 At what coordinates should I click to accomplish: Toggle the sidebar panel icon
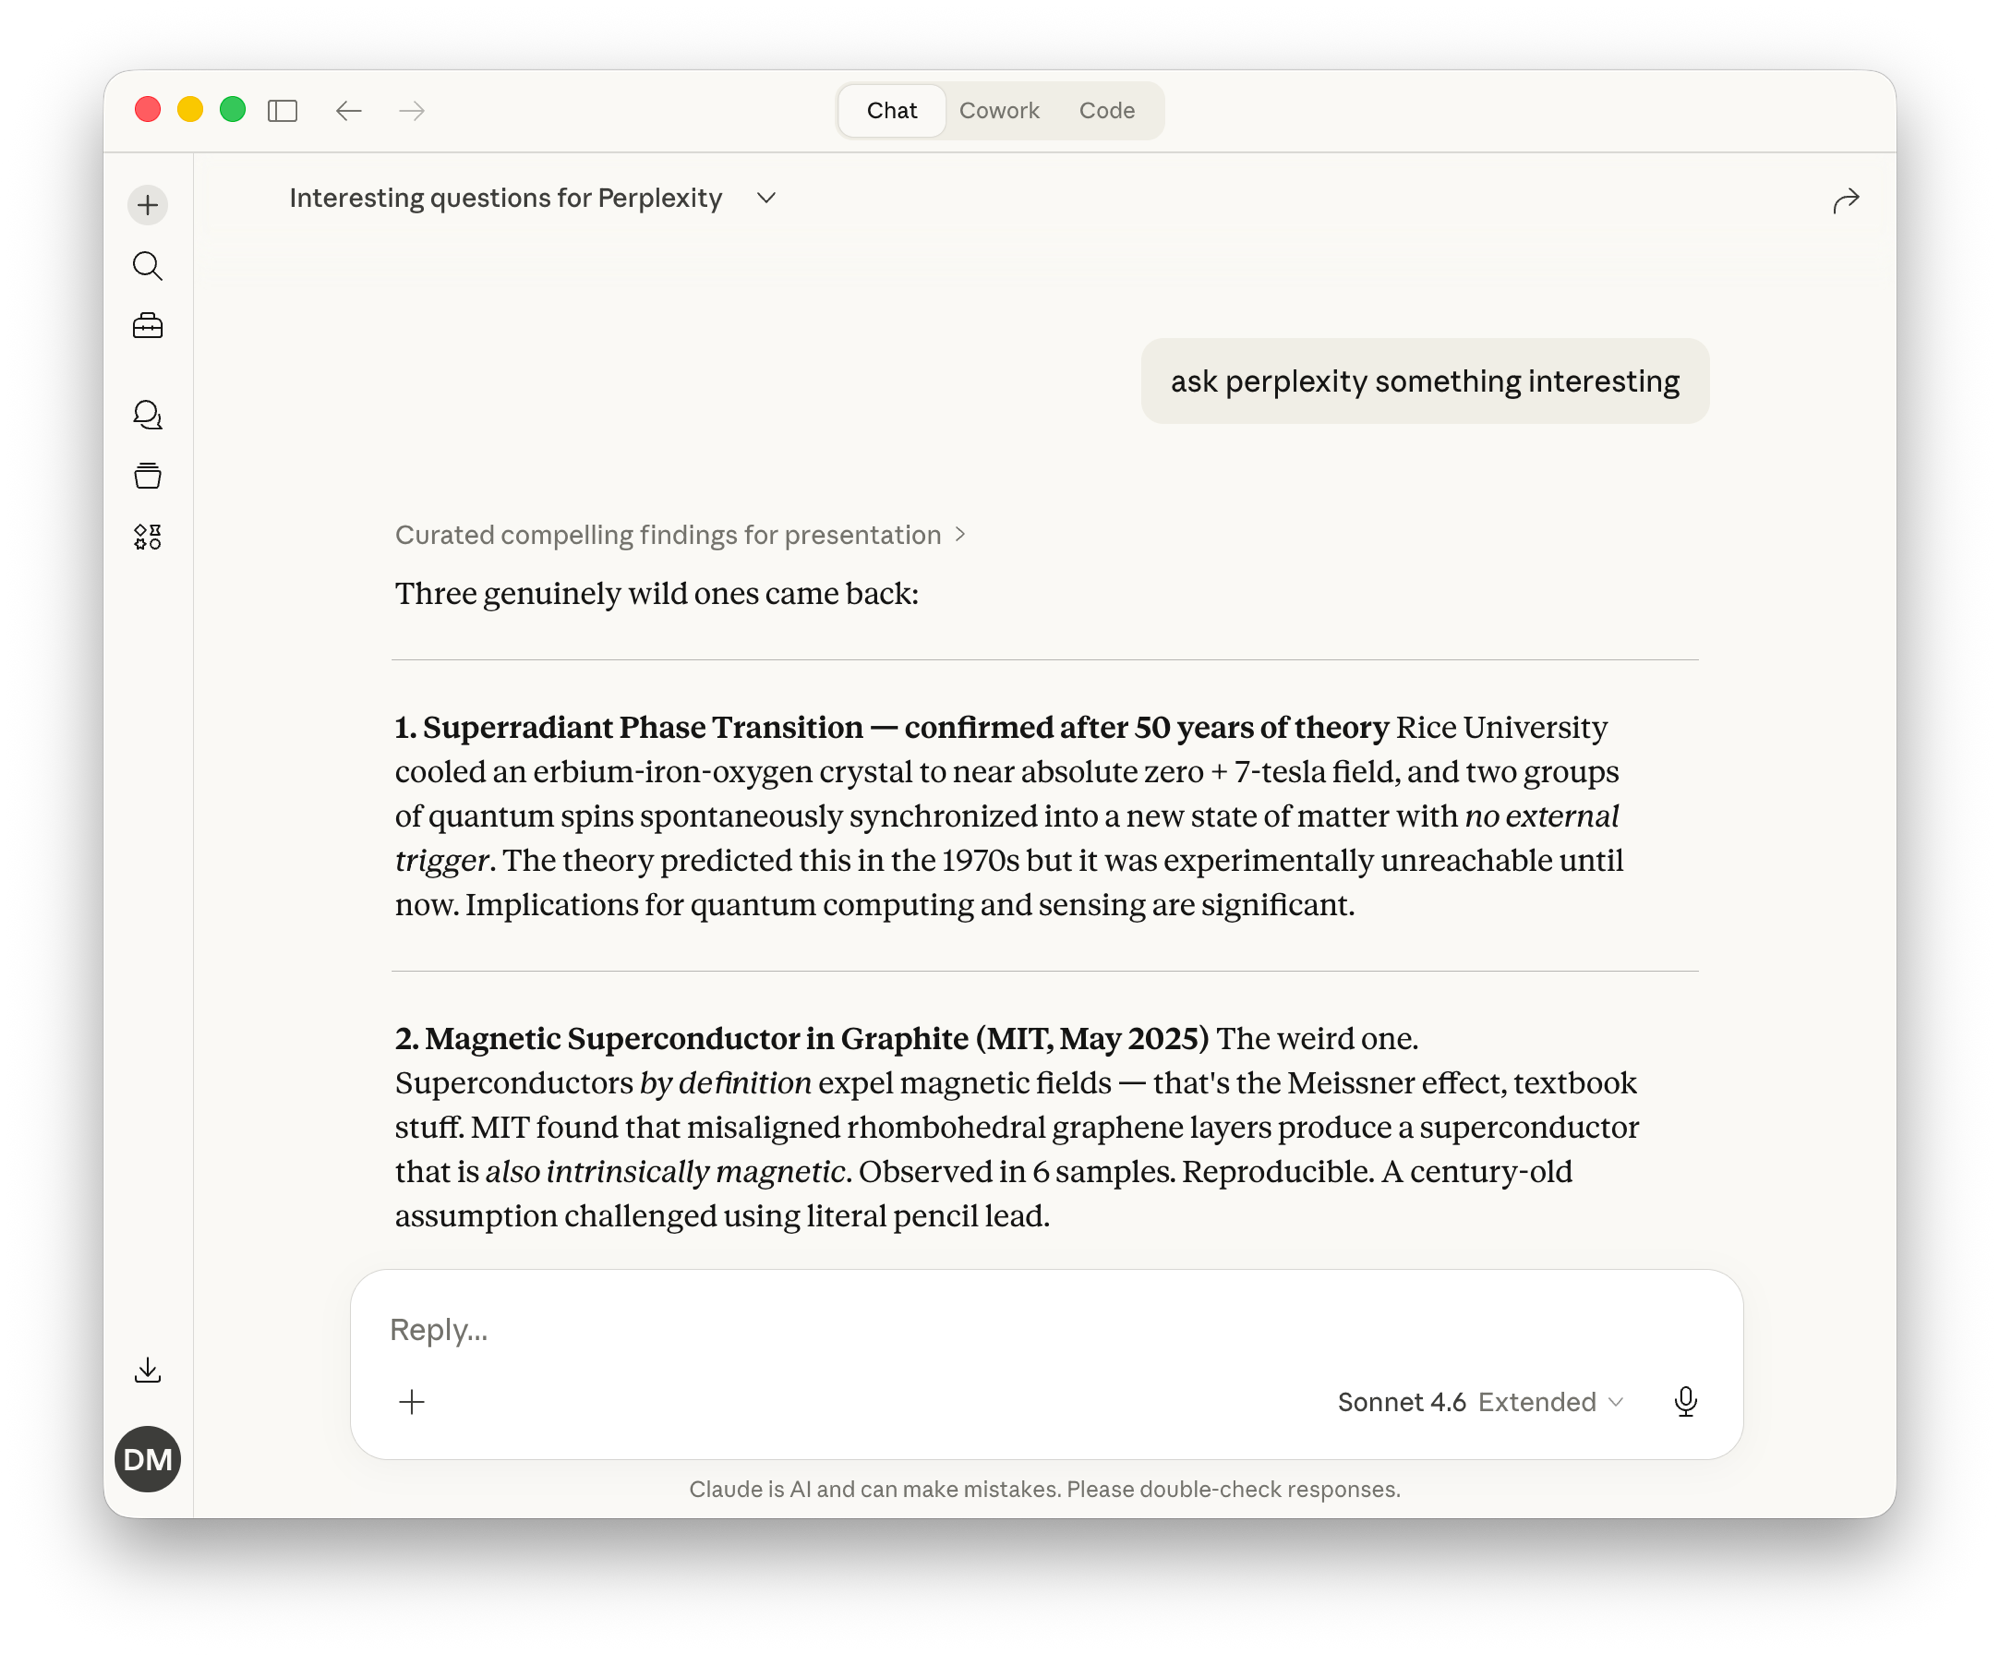pyautogui.click(x=281, y=110)
